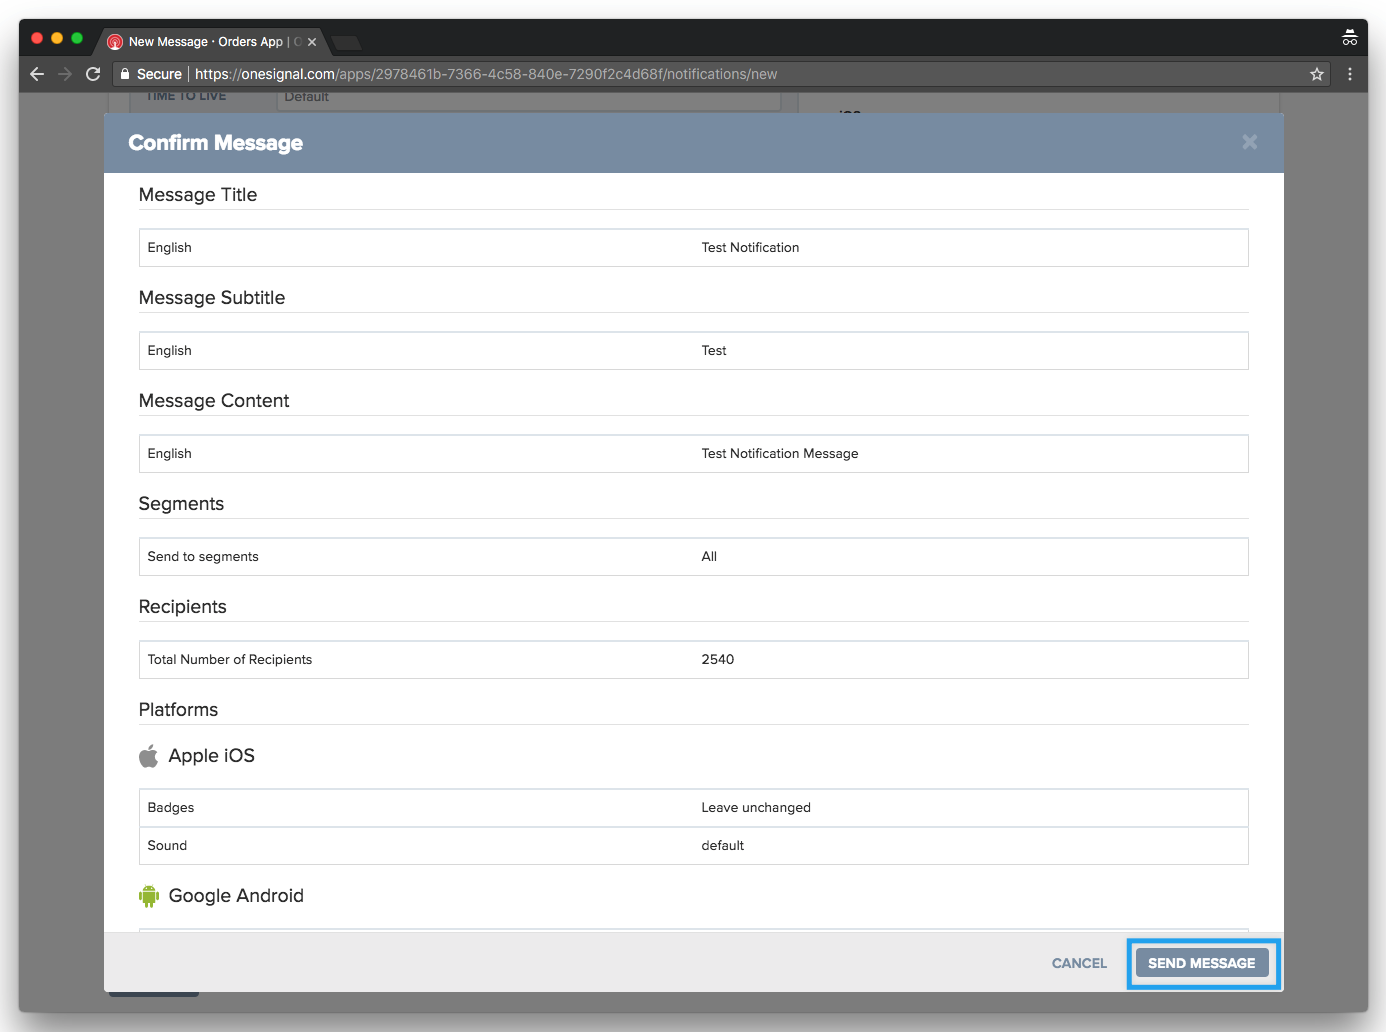Go forward in the browser
This screenshot has width=1386, height=1032.
pyautogui.click(x=65, y=74)
